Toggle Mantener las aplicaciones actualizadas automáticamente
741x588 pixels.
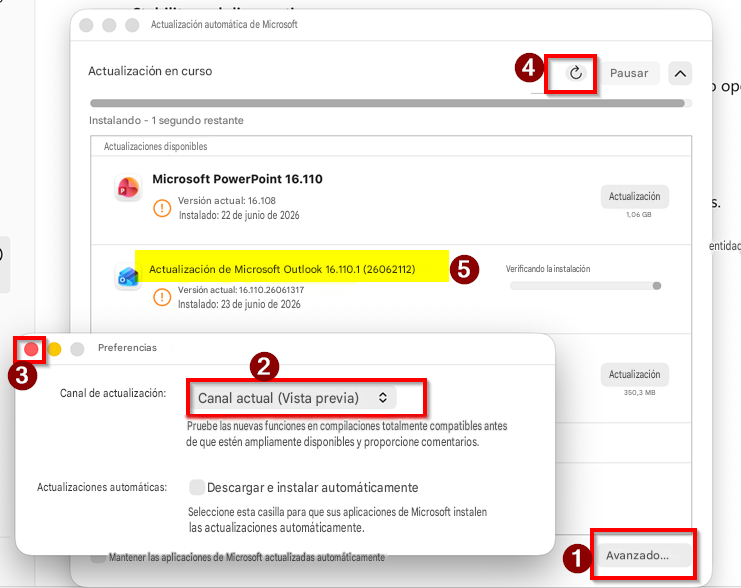pyautogui.click(x=98, y=558)
